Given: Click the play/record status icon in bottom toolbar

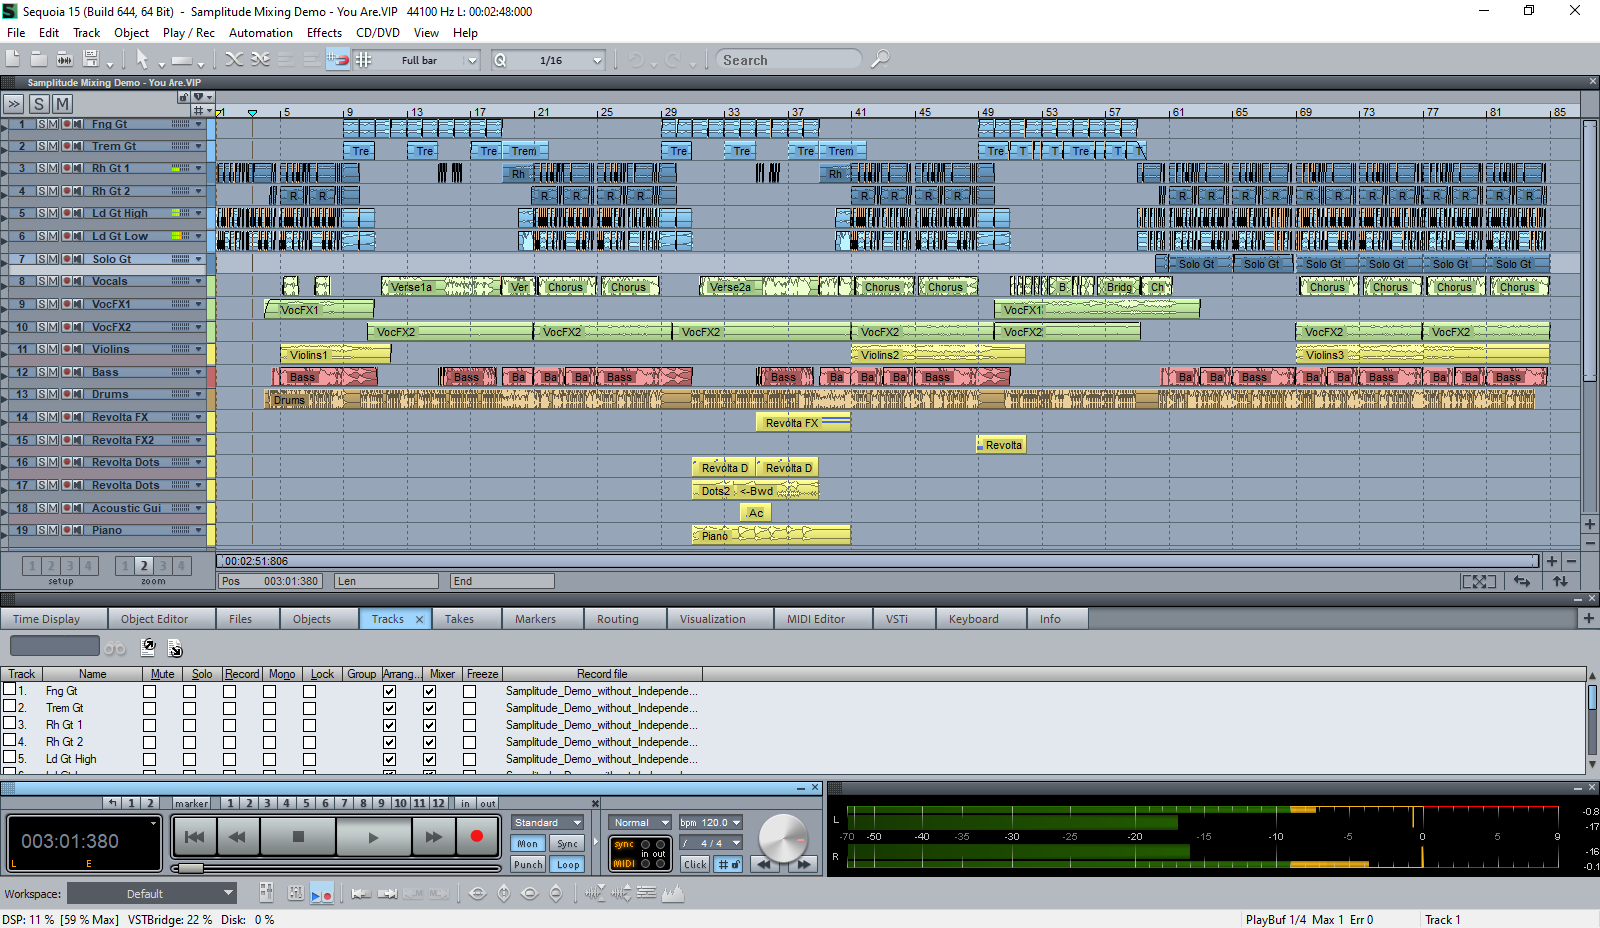Looking at the screenshot, I should (322, 894).
